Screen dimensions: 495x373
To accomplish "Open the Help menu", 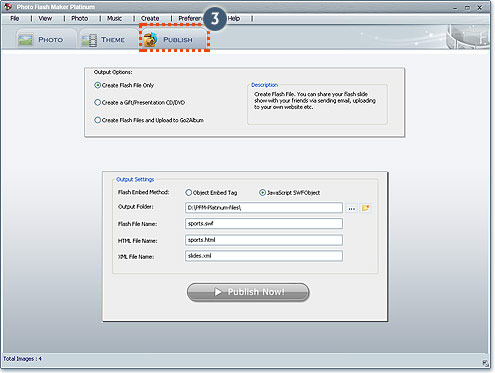I will (x=234, y=19).
